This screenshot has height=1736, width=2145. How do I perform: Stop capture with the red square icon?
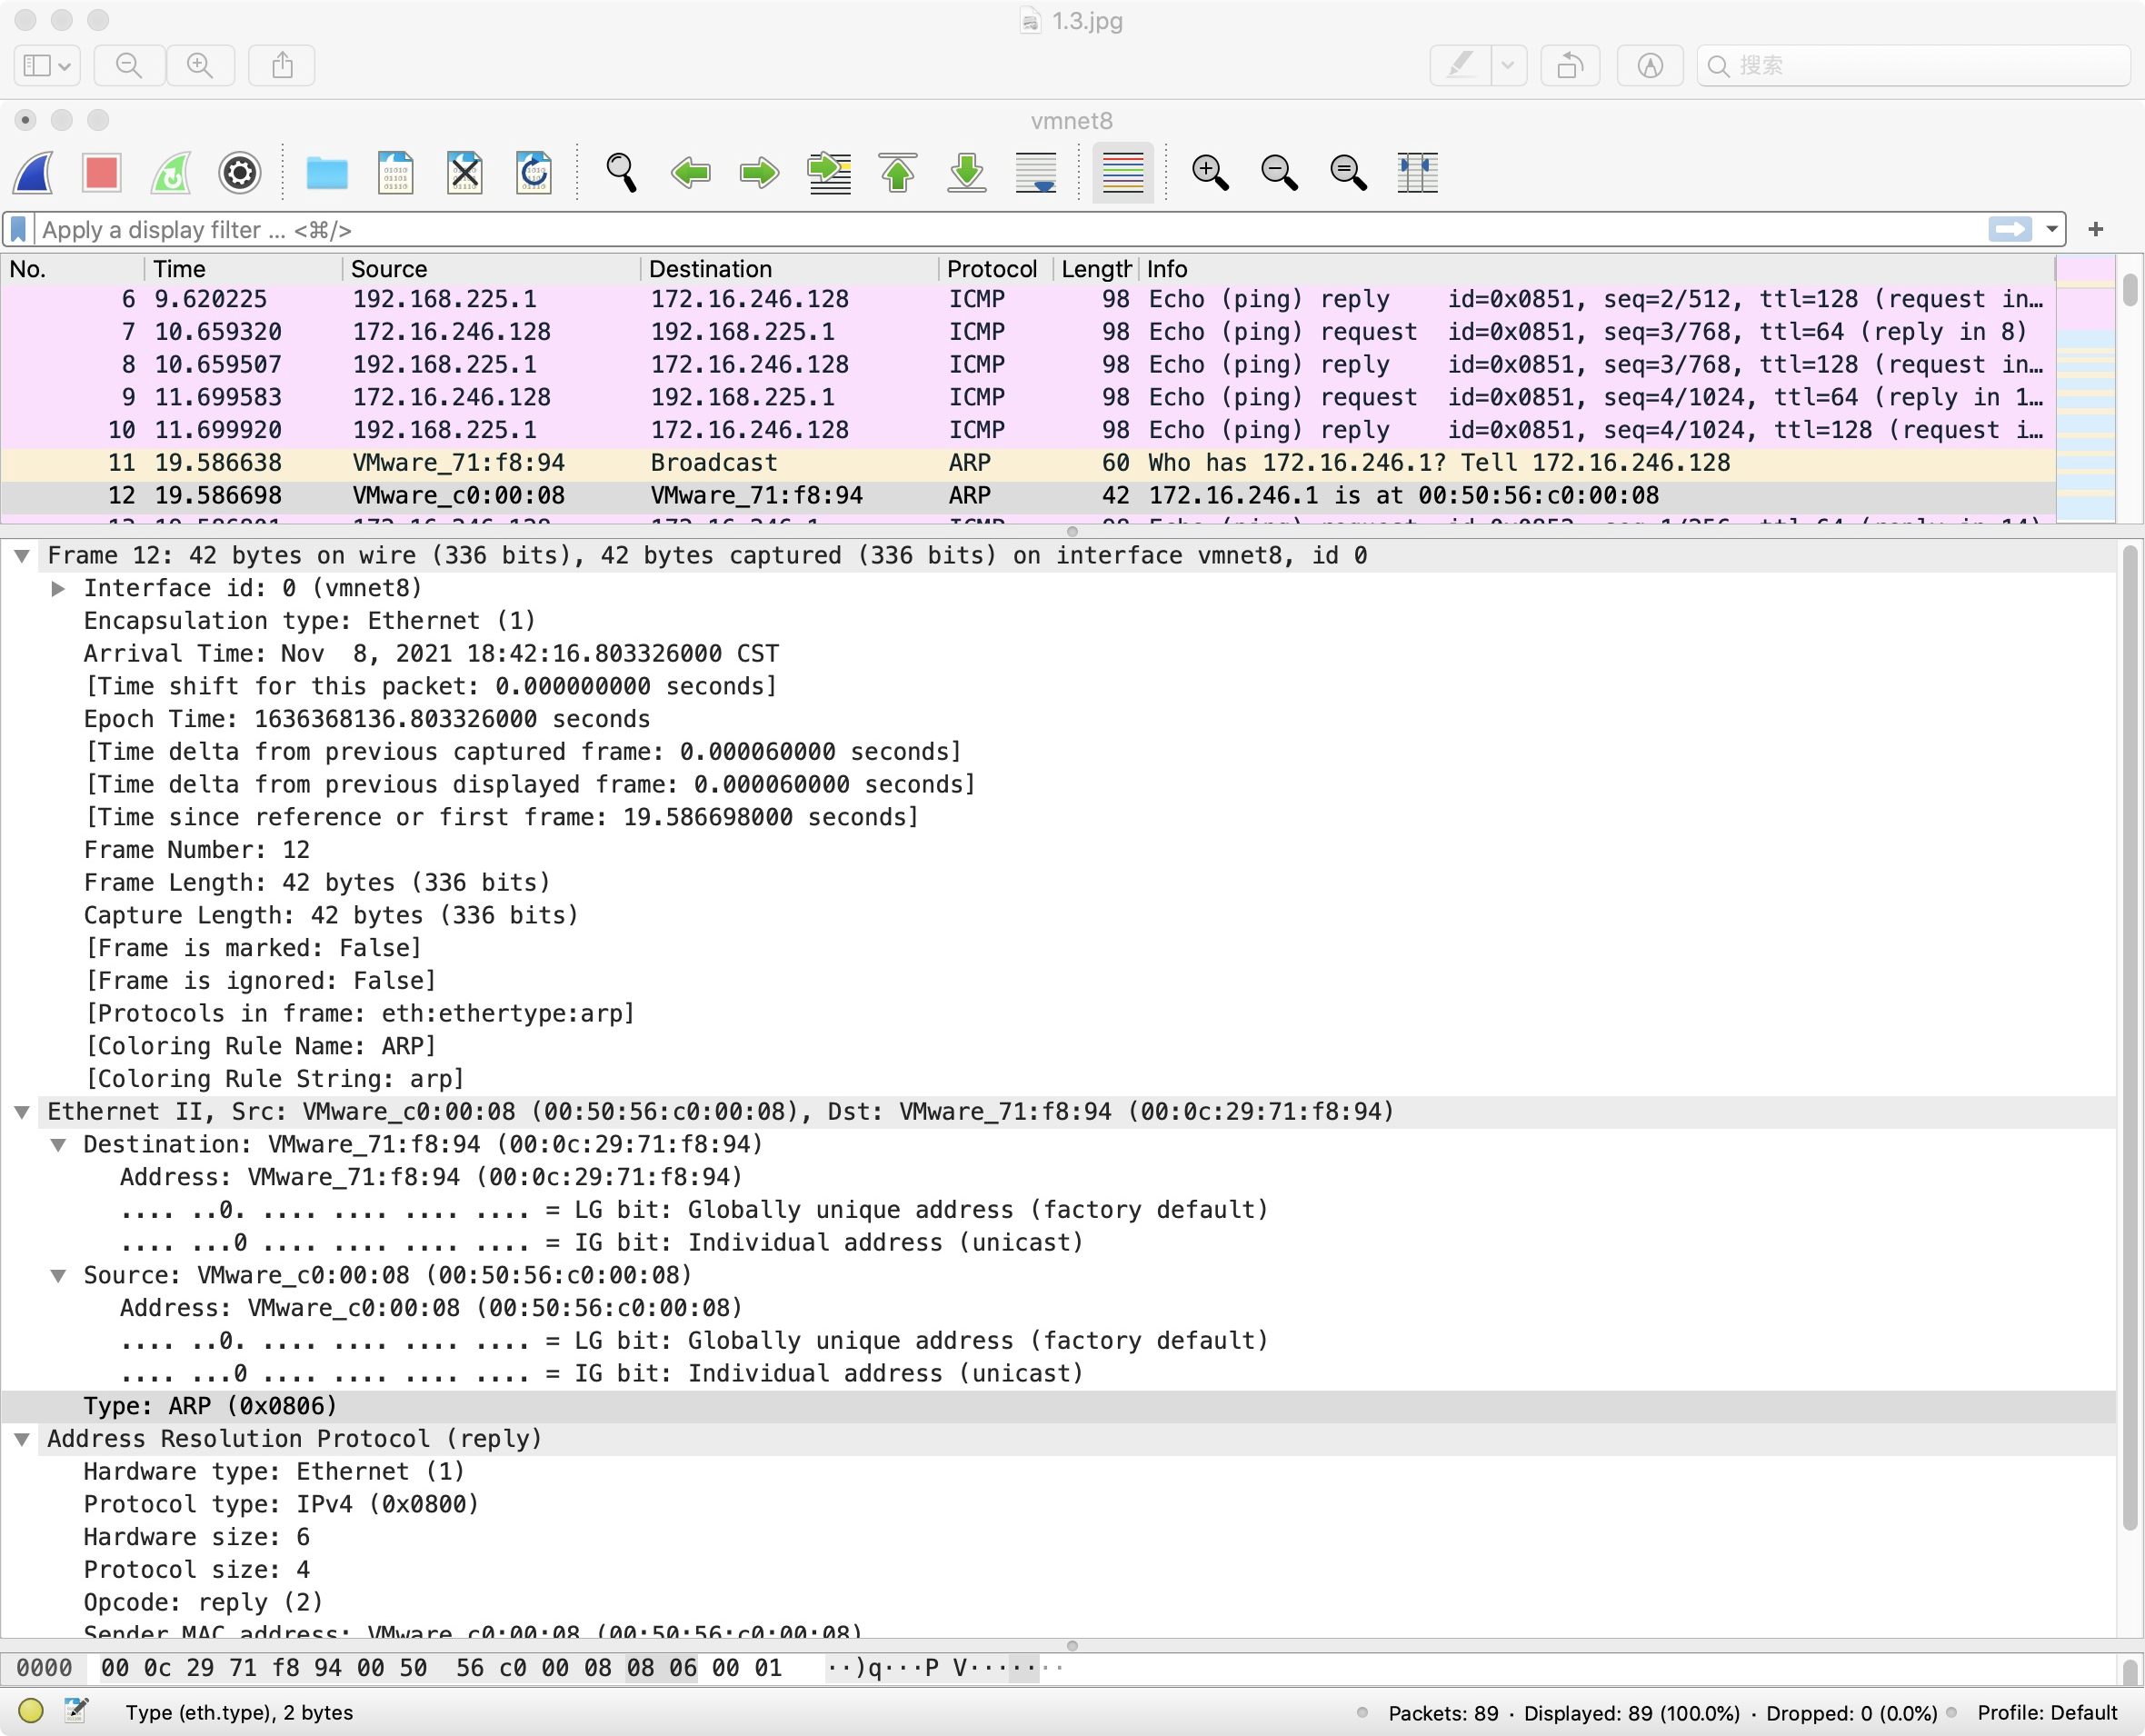(x=102, y=172)
